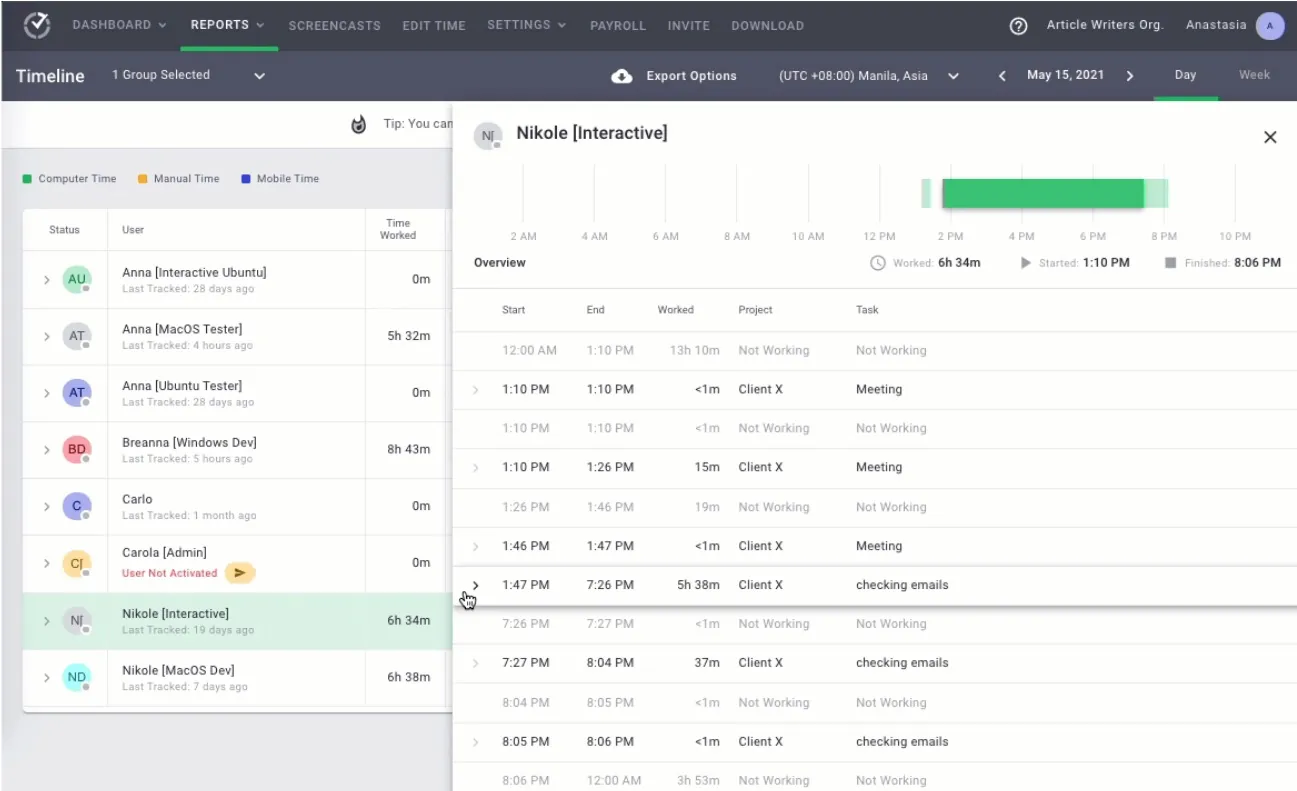The image size is (1297, 791).
Task: Click Article Writers Org. name
Action: click(x=1105, y=25)
